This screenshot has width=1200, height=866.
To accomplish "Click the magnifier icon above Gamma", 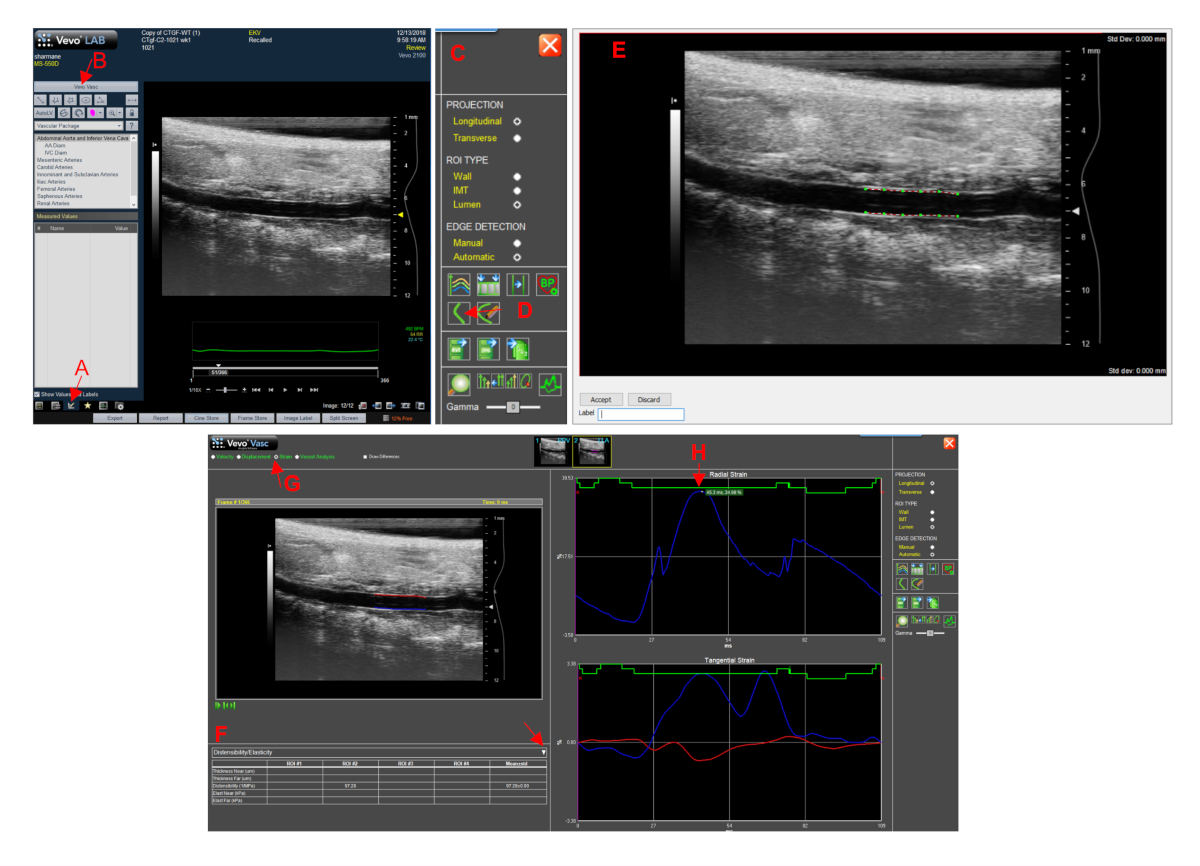I will pyautogui.click(x=460, y=381).
